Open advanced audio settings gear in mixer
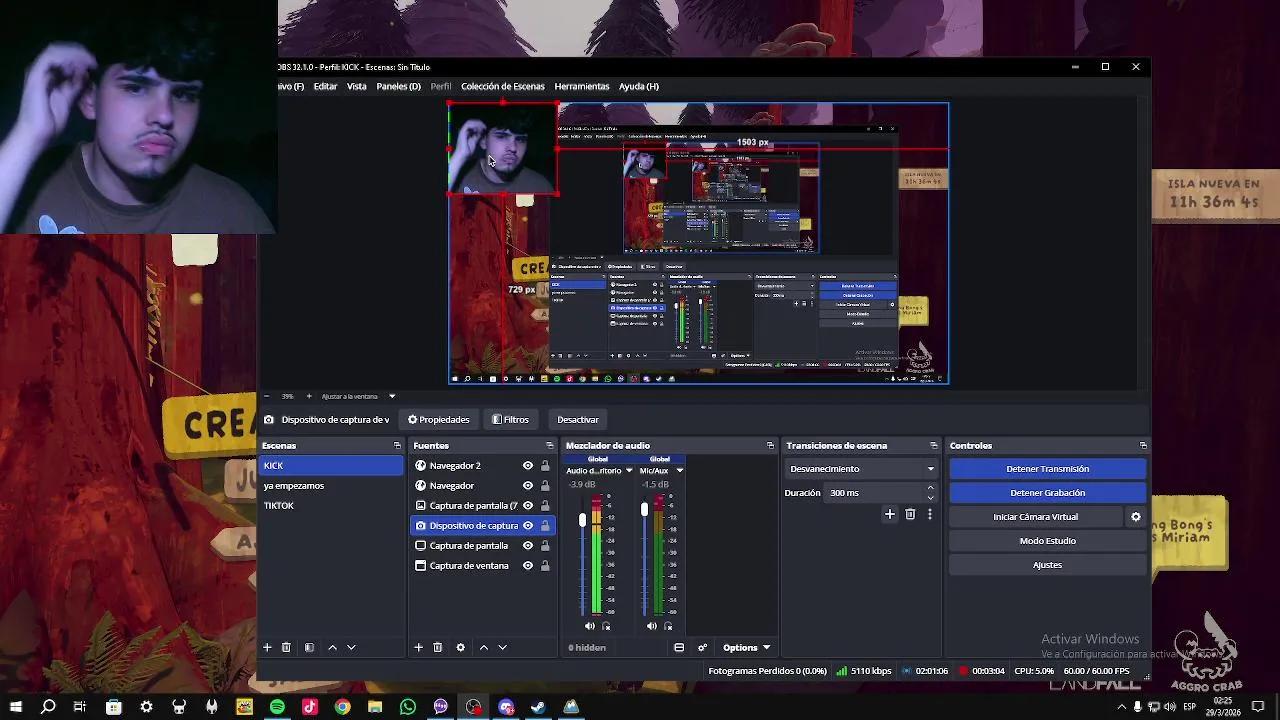 click(x=702, y=647)
